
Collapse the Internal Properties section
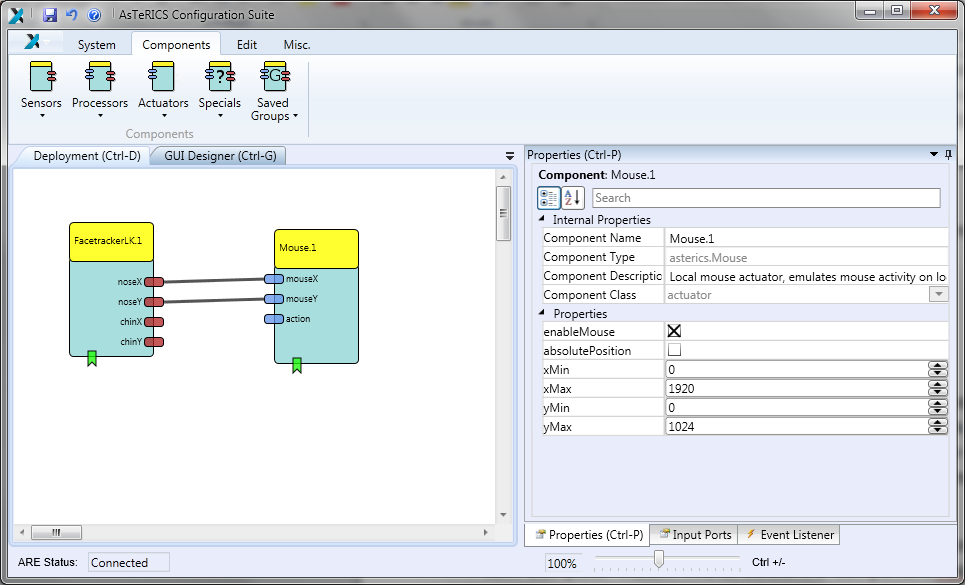542,219
